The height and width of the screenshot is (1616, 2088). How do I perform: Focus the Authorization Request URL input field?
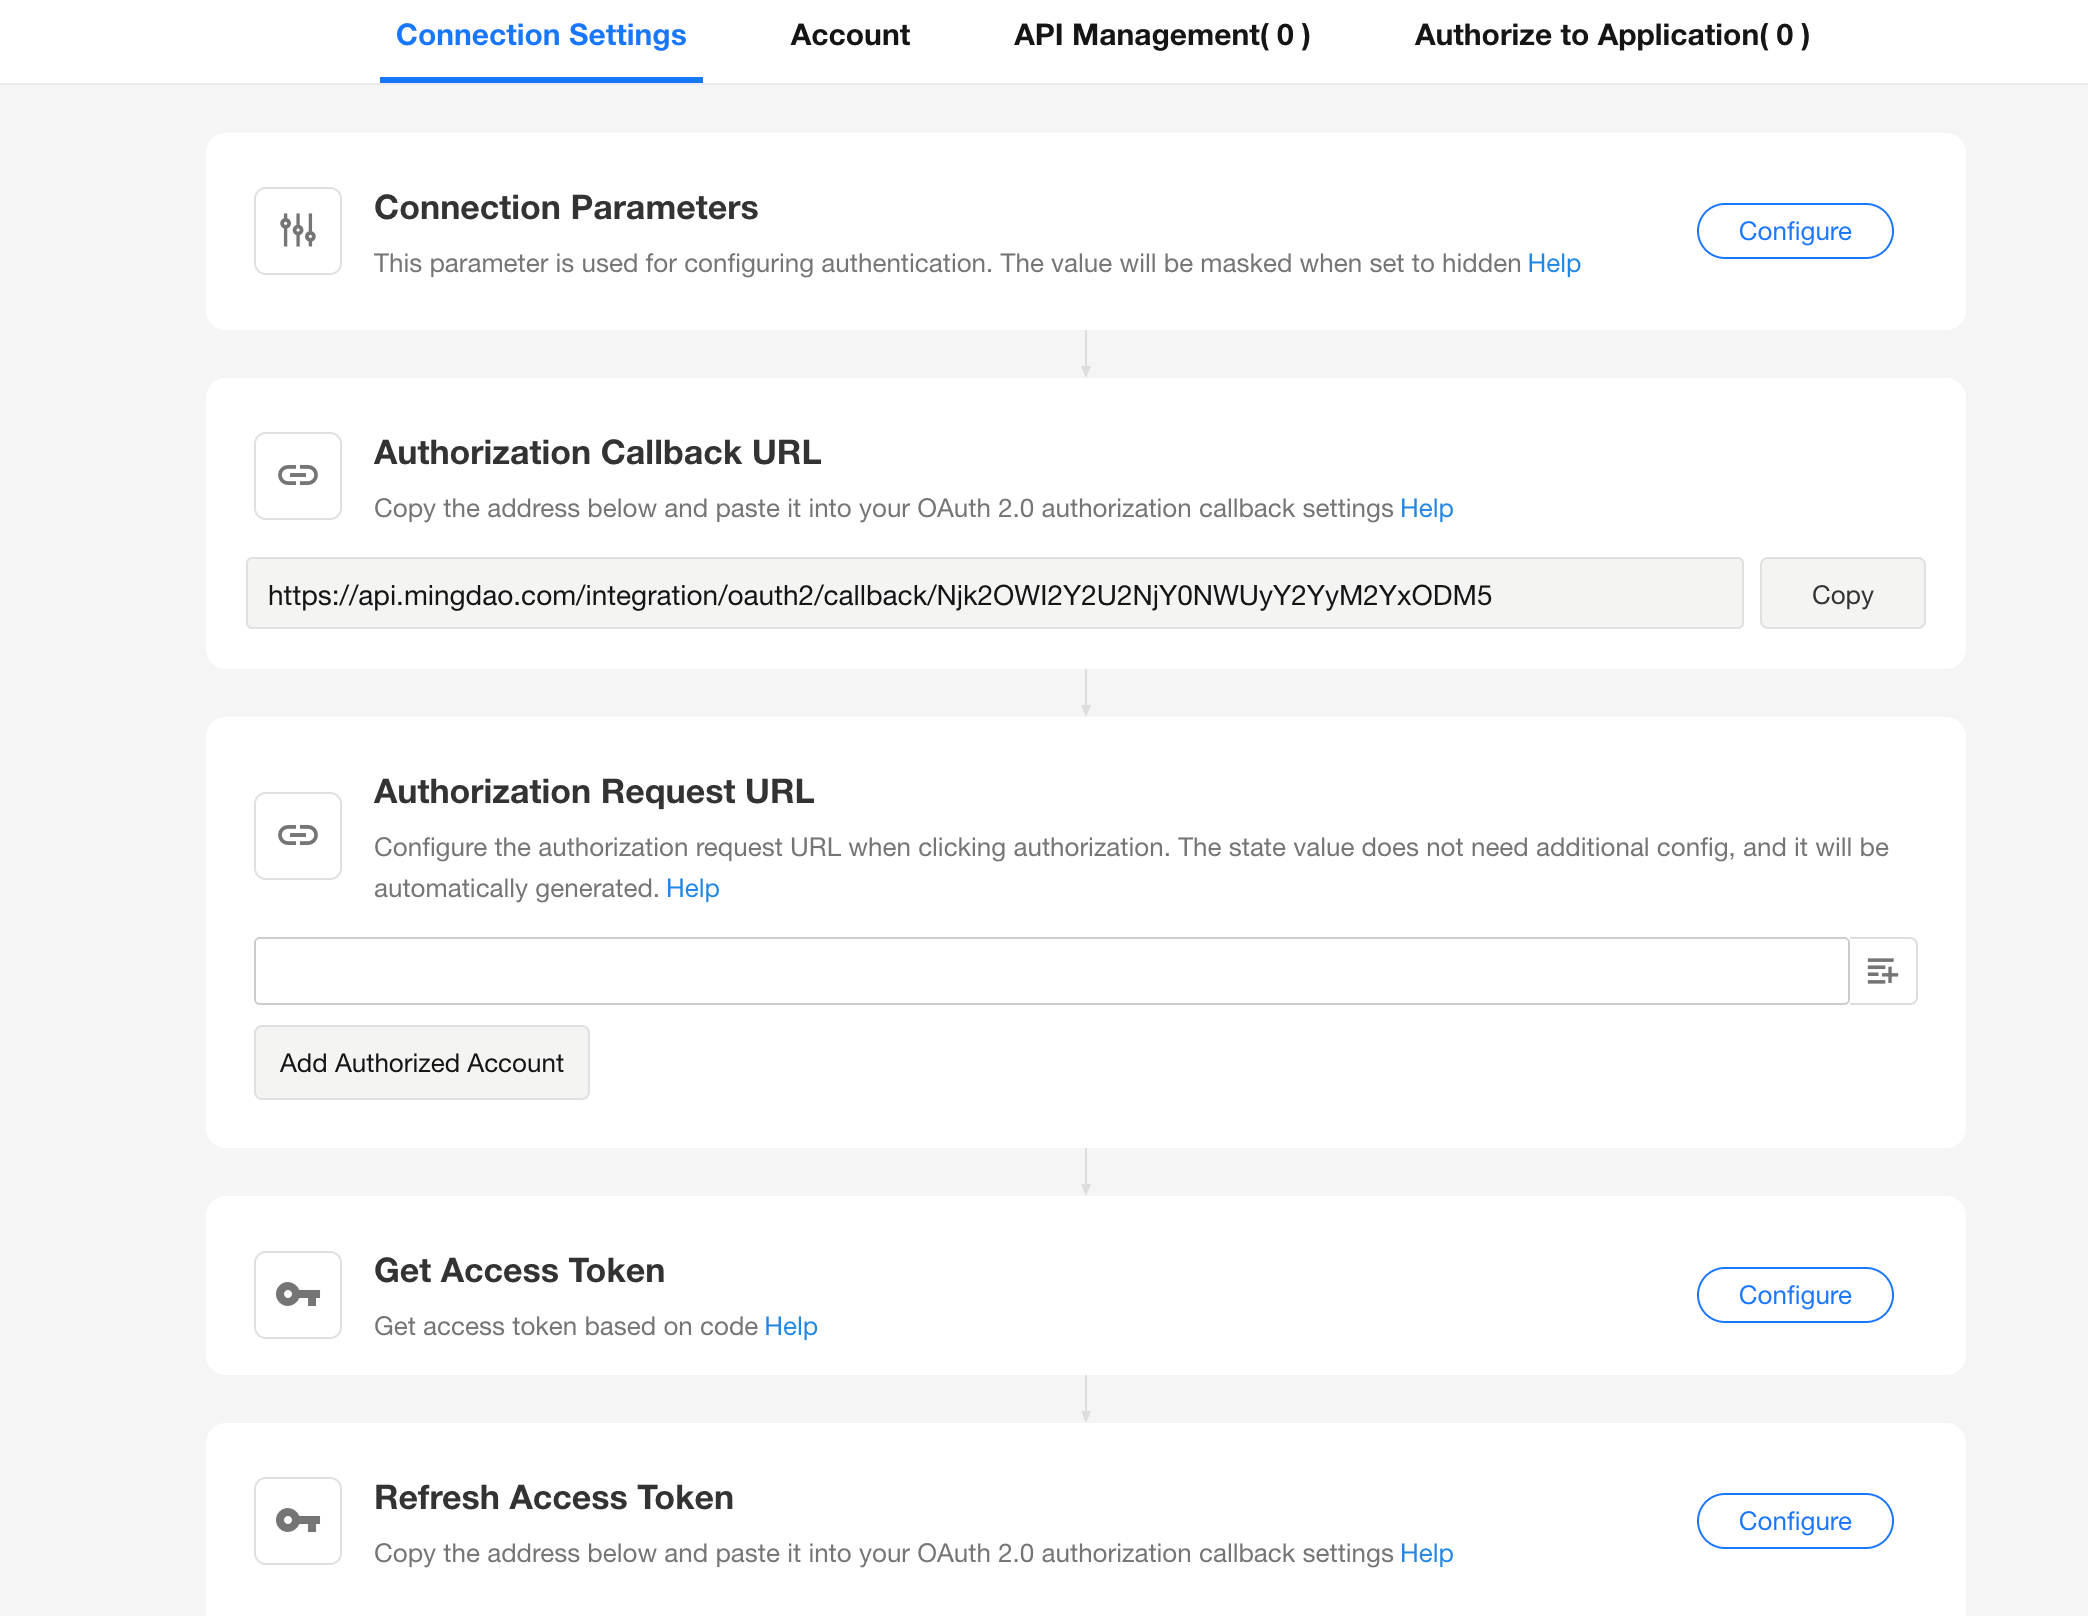(1050, 971)
